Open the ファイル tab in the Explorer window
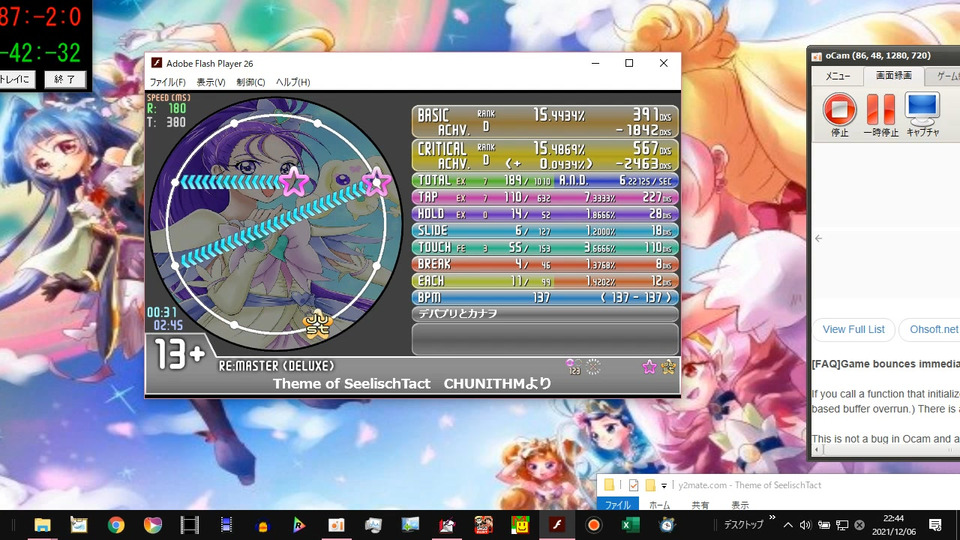Image resolution: width=960 pixels, height=540 pixels. click(618, 505)
